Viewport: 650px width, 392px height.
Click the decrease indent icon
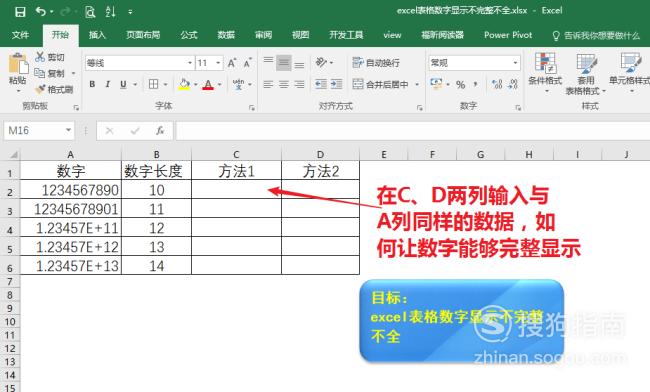(x=321, y=85)
